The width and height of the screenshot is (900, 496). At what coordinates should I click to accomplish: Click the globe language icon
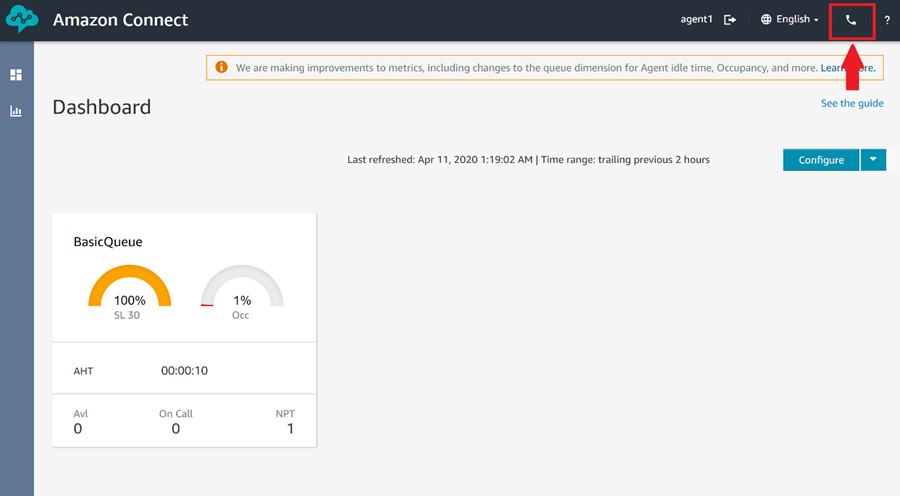tap(766, 20)
